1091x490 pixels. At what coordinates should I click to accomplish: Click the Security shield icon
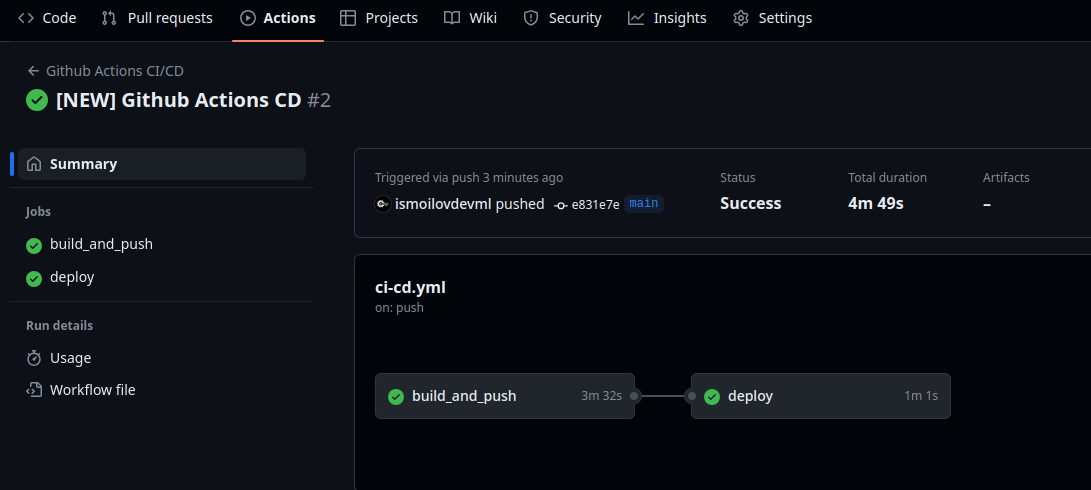[531, 18]
